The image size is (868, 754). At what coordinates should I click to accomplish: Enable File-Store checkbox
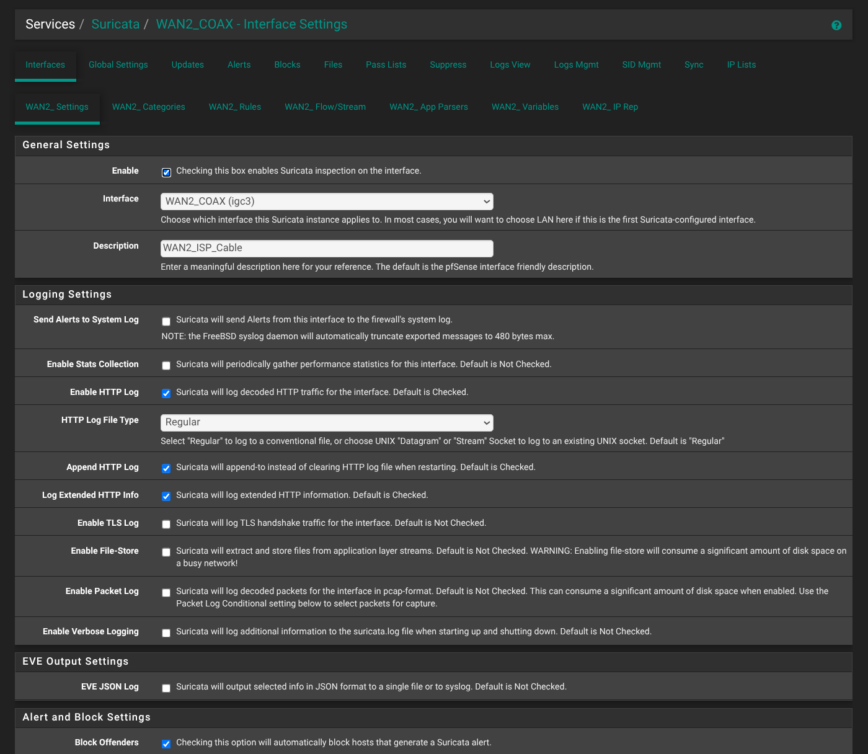[x=166, y=552]
